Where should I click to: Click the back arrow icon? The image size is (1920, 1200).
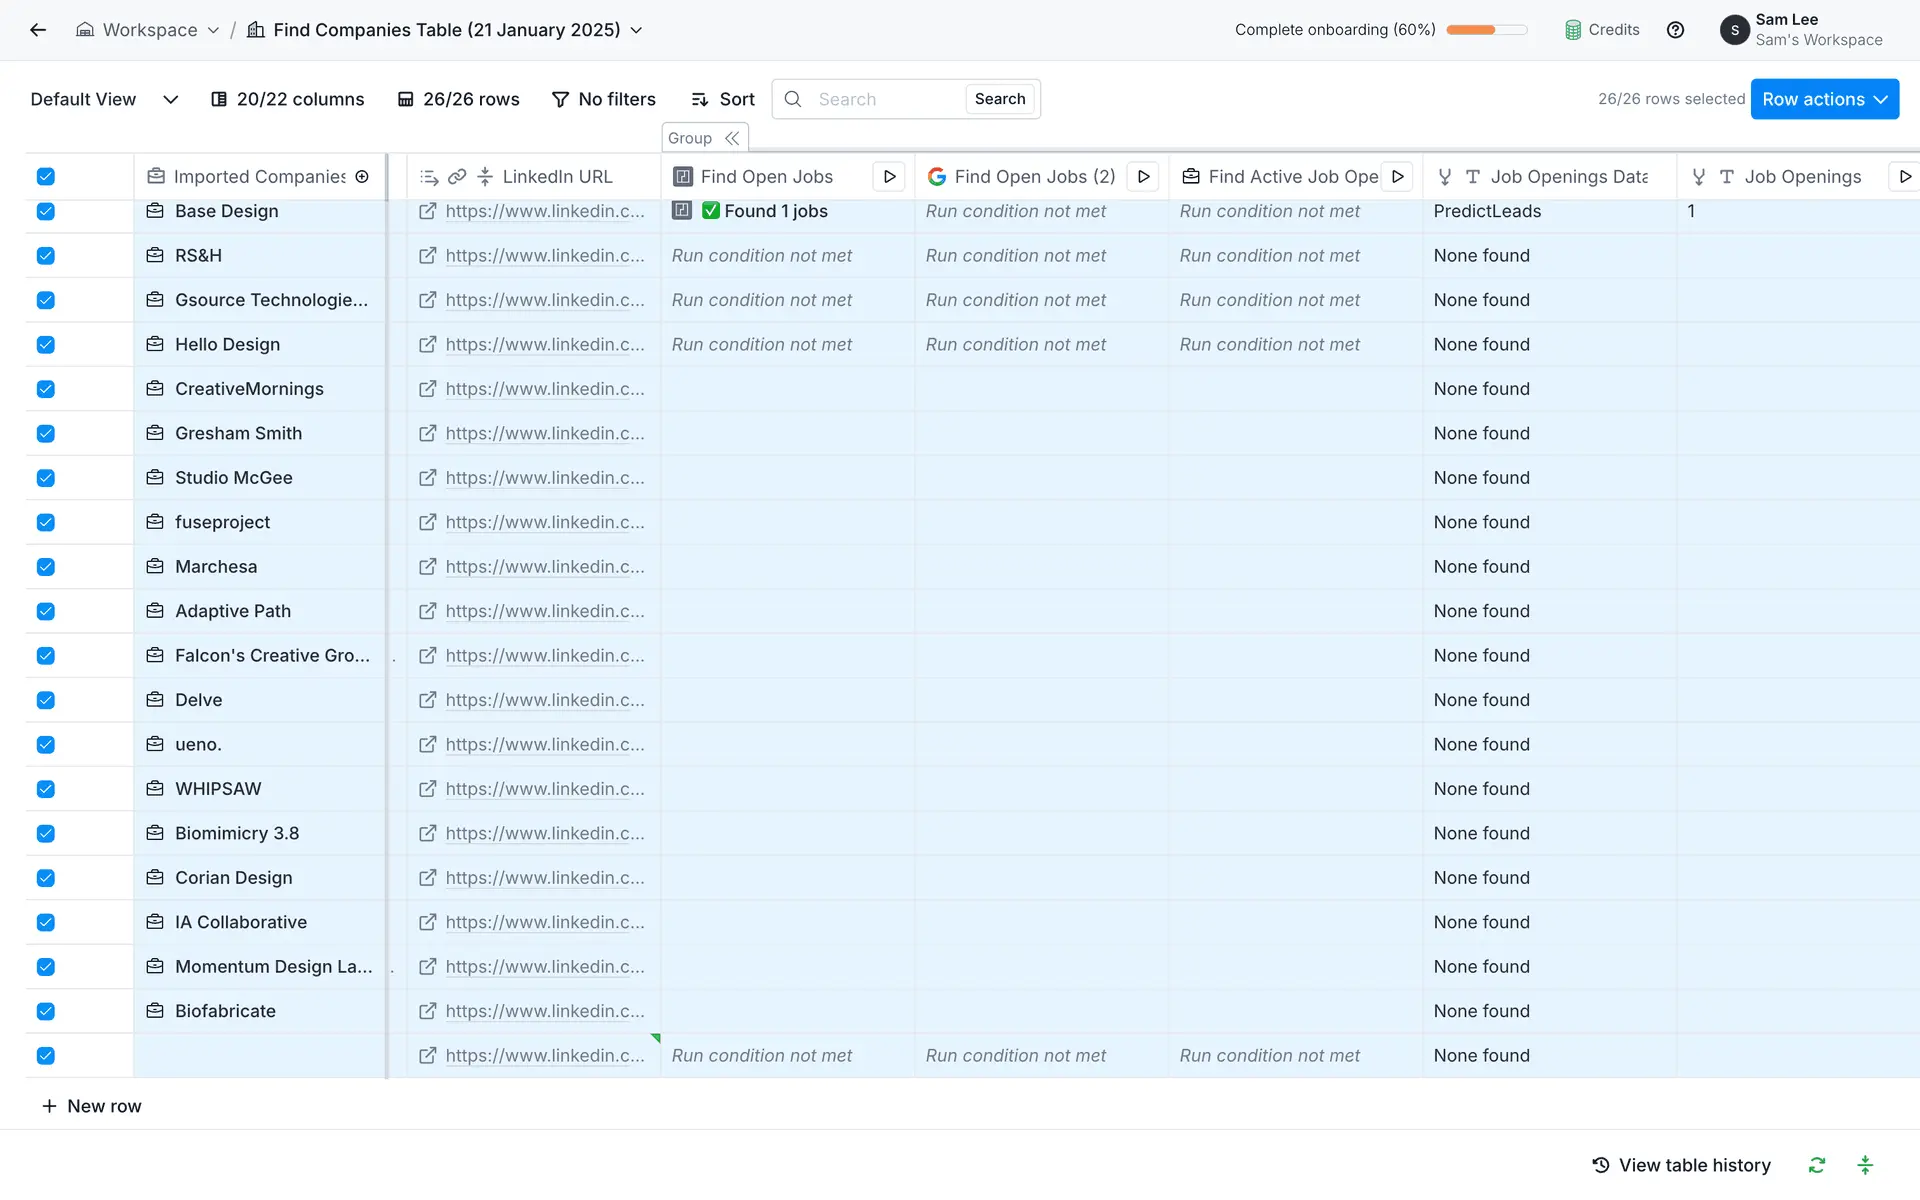(38, 30)
